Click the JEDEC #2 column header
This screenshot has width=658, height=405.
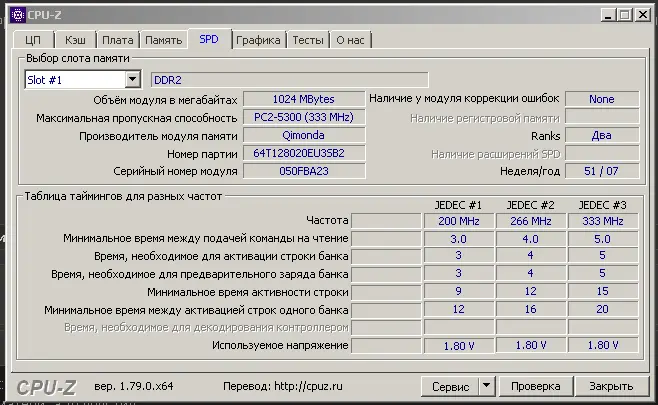click(530, 205)
